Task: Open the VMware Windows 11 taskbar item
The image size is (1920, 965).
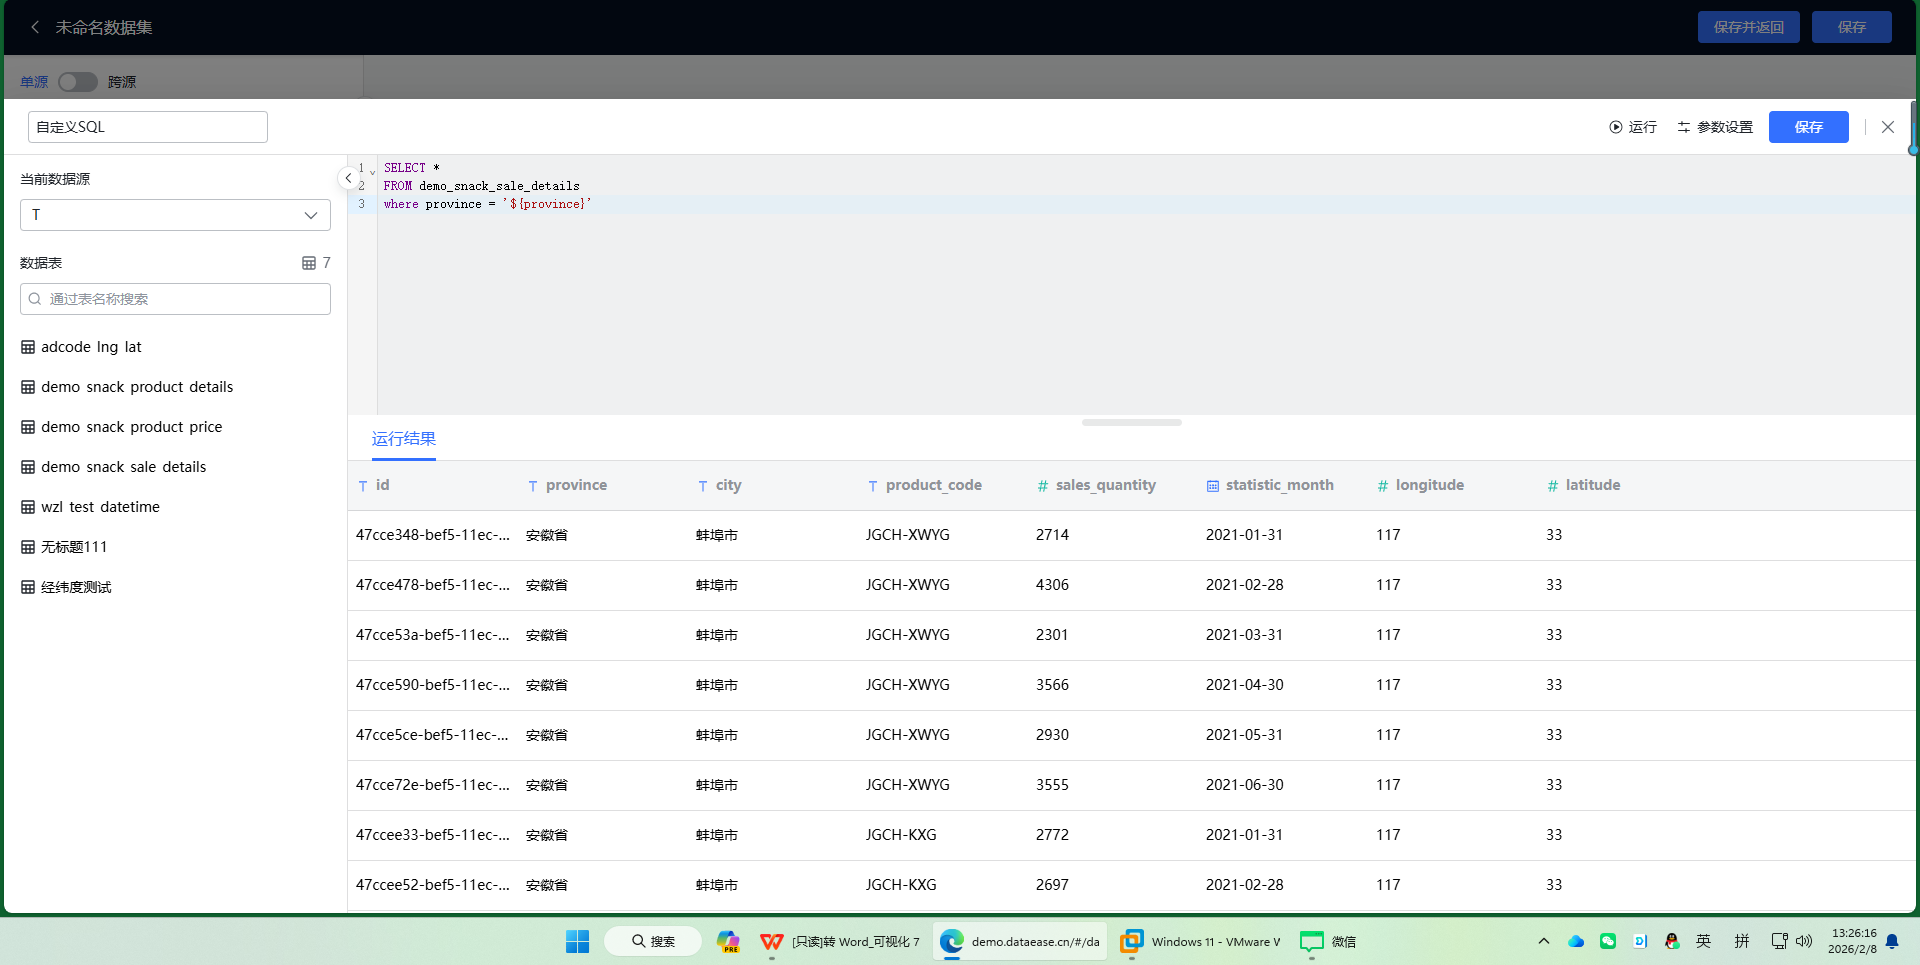Action: pyautogui.click(x=1200, y=941)
